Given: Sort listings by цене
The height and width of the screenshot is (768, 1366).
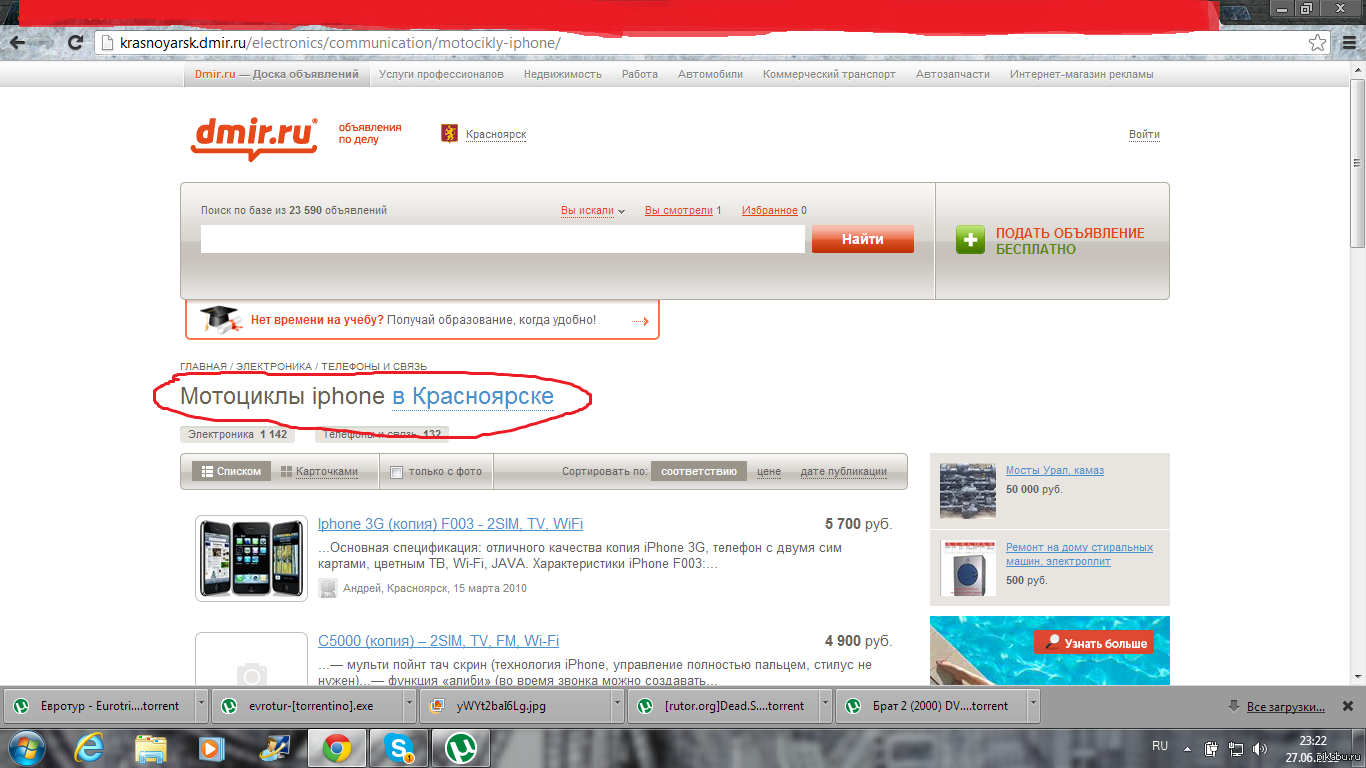Looking at the screenshot, I should 769,471.
